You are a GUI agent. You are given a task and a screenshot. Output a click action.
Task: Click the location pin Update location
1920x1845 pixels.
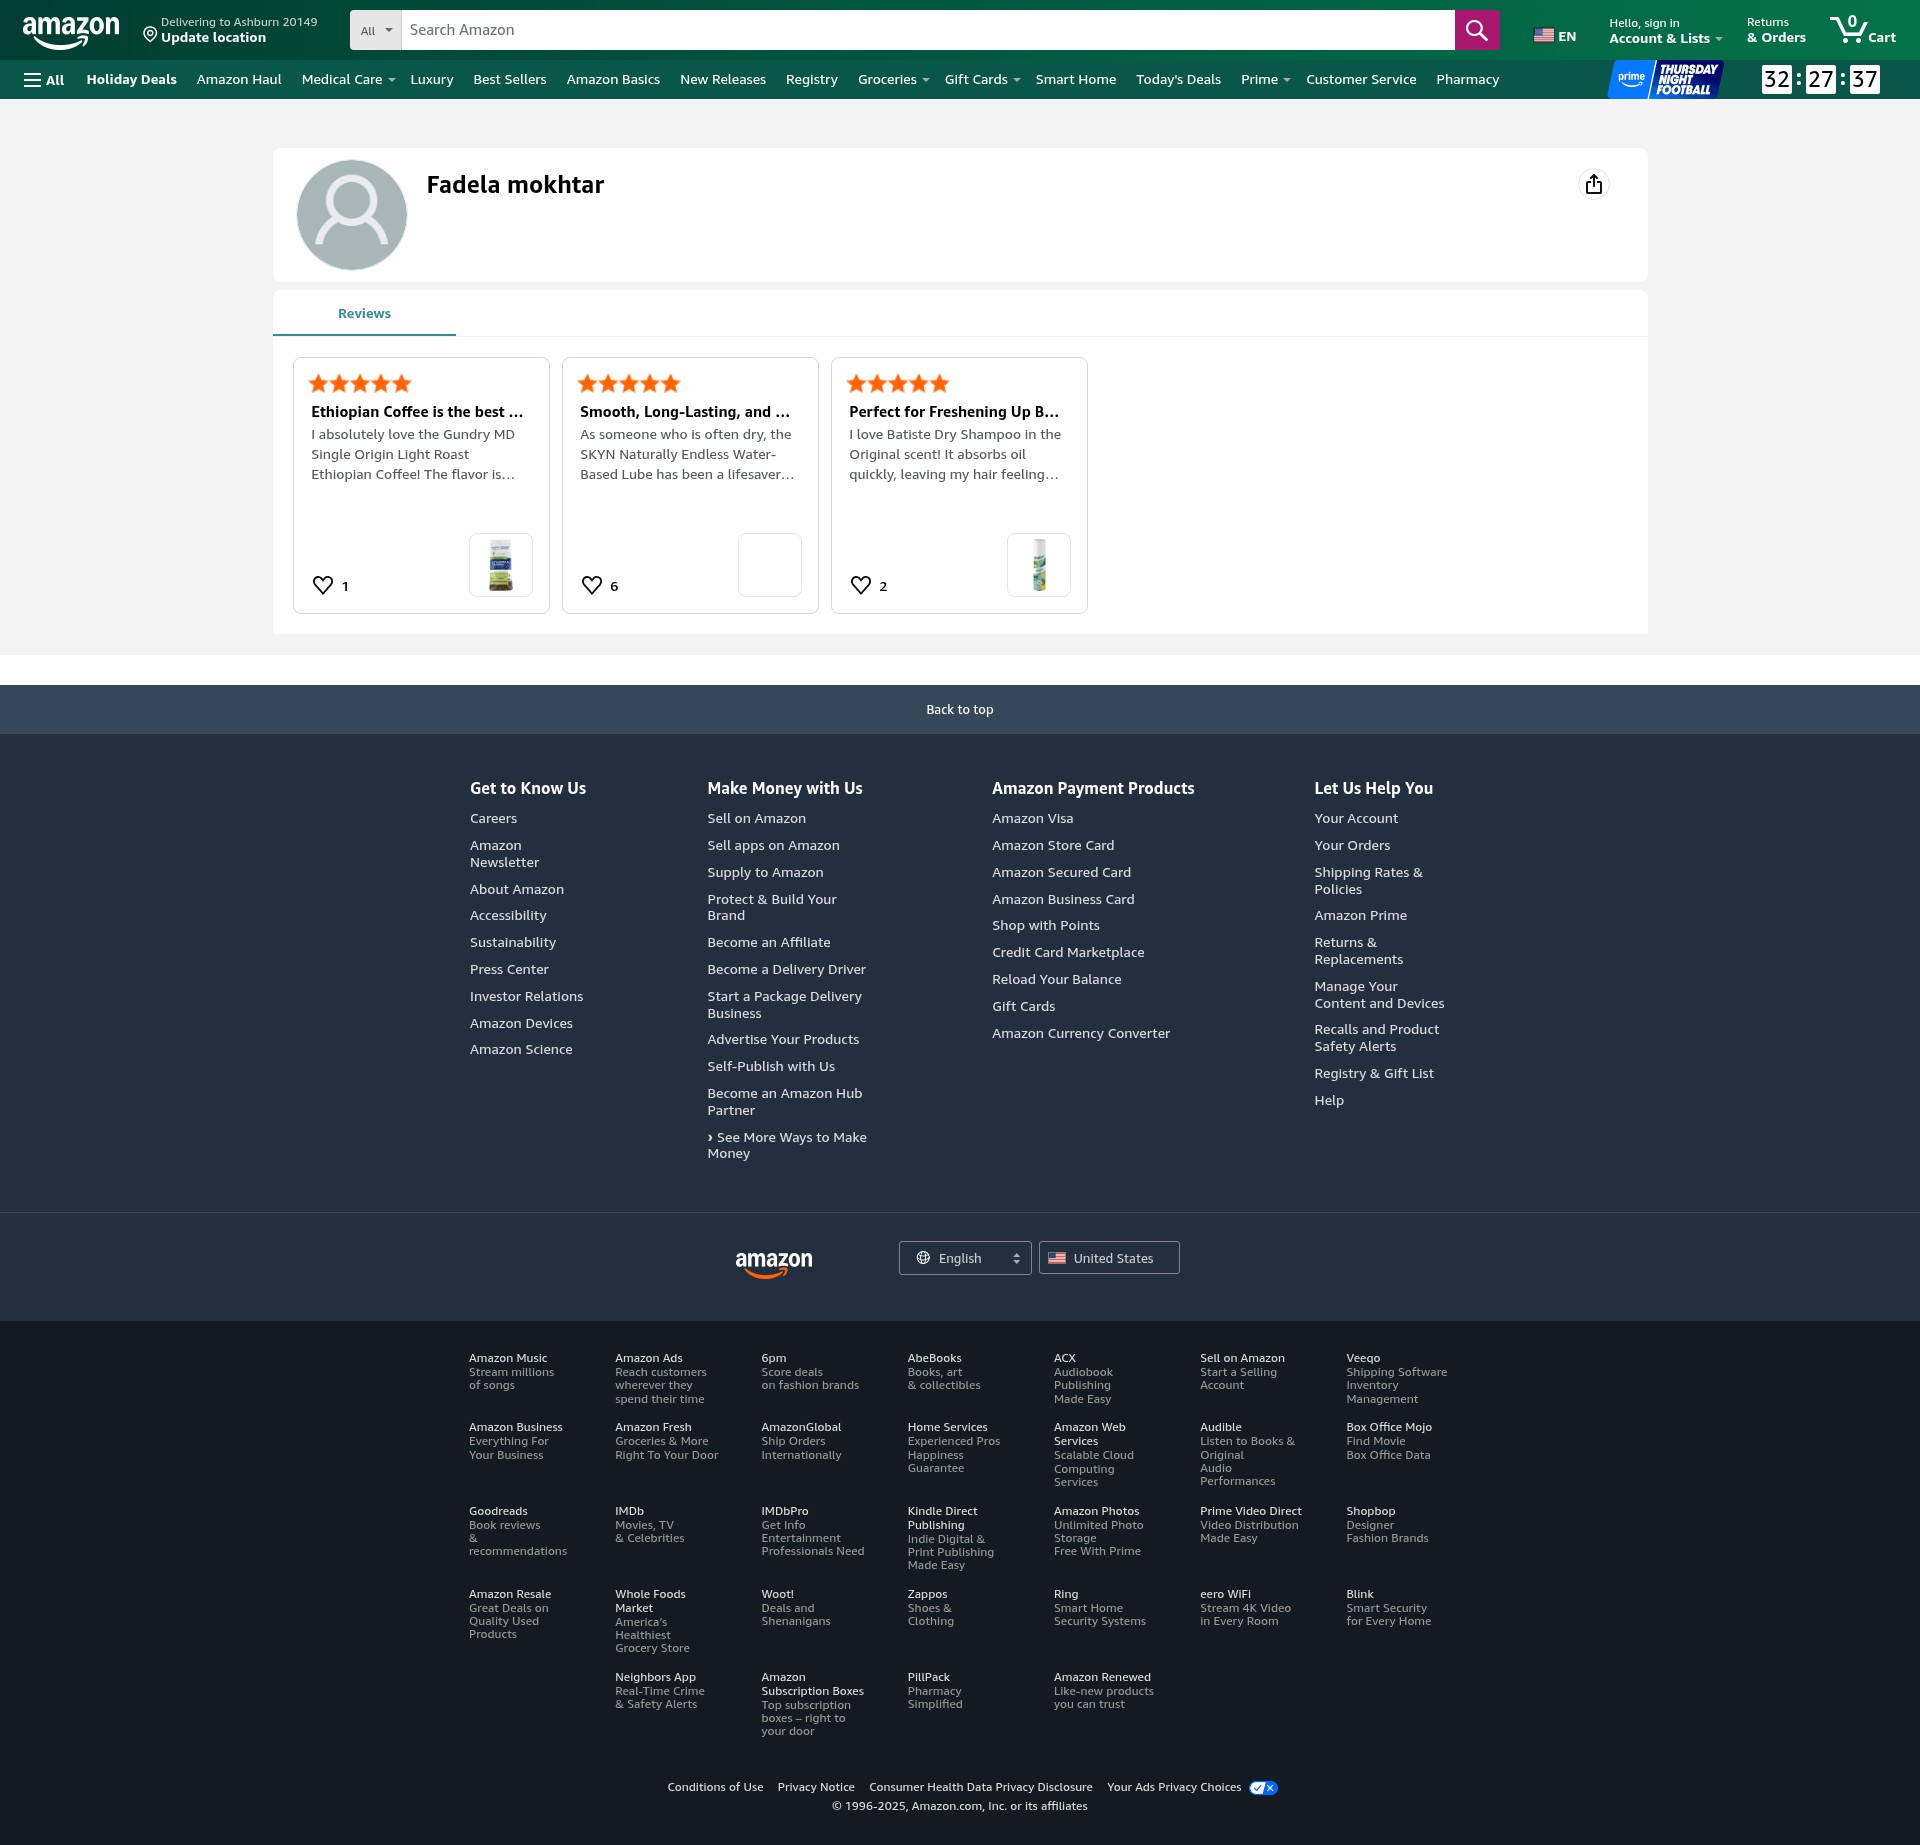pos(231,30)
